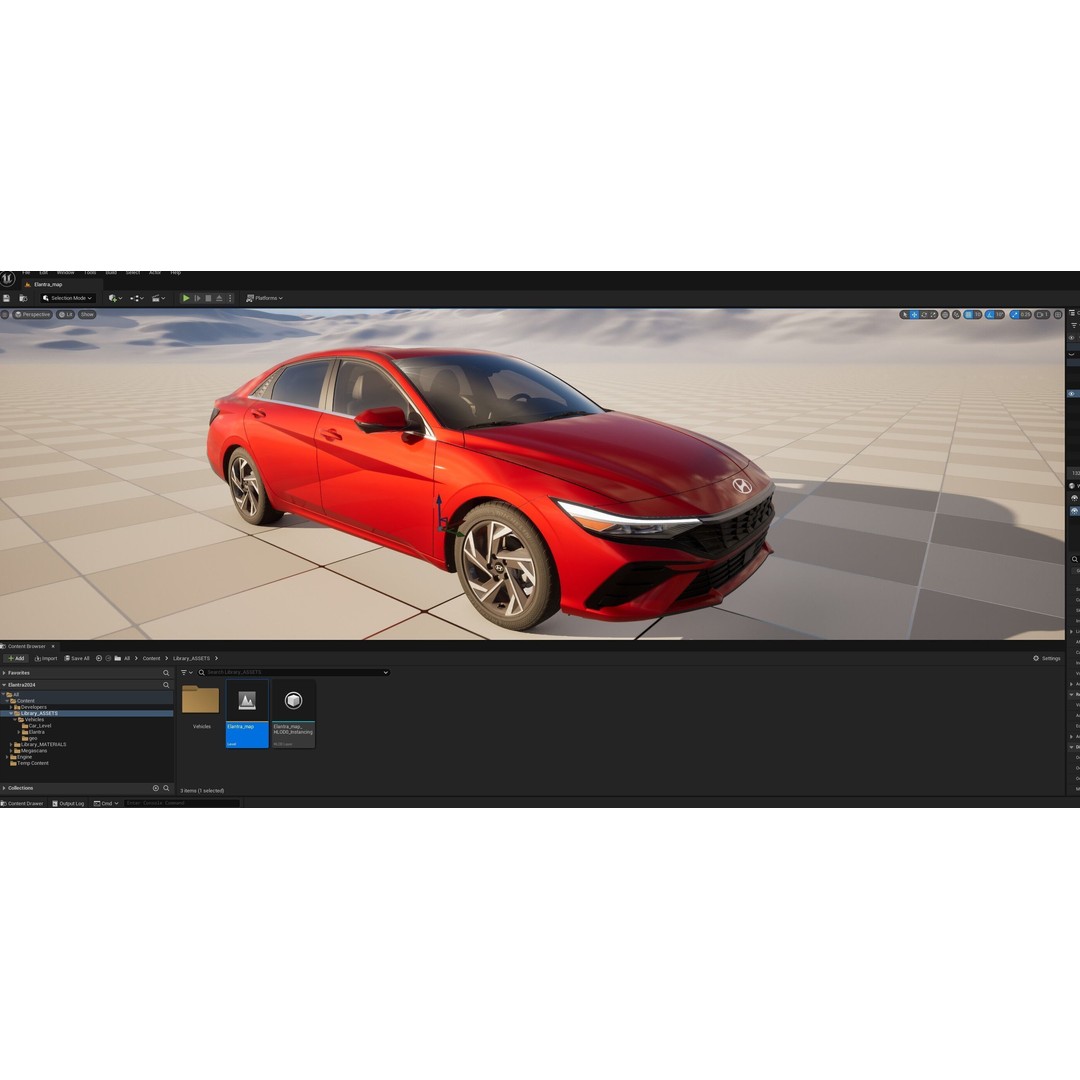Open Content Browser Settings
This screenshot has width=1080, height=1080.
1047,658
